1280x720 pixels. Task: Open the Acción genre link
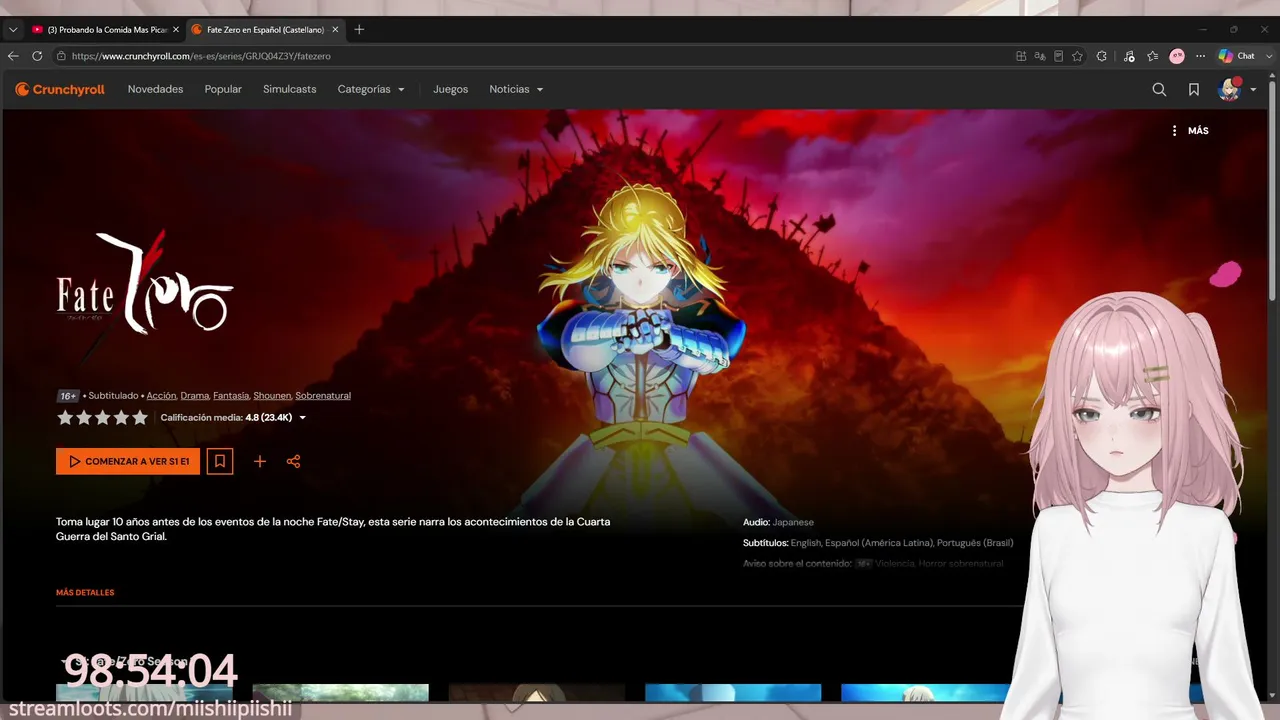coord(161,396)
